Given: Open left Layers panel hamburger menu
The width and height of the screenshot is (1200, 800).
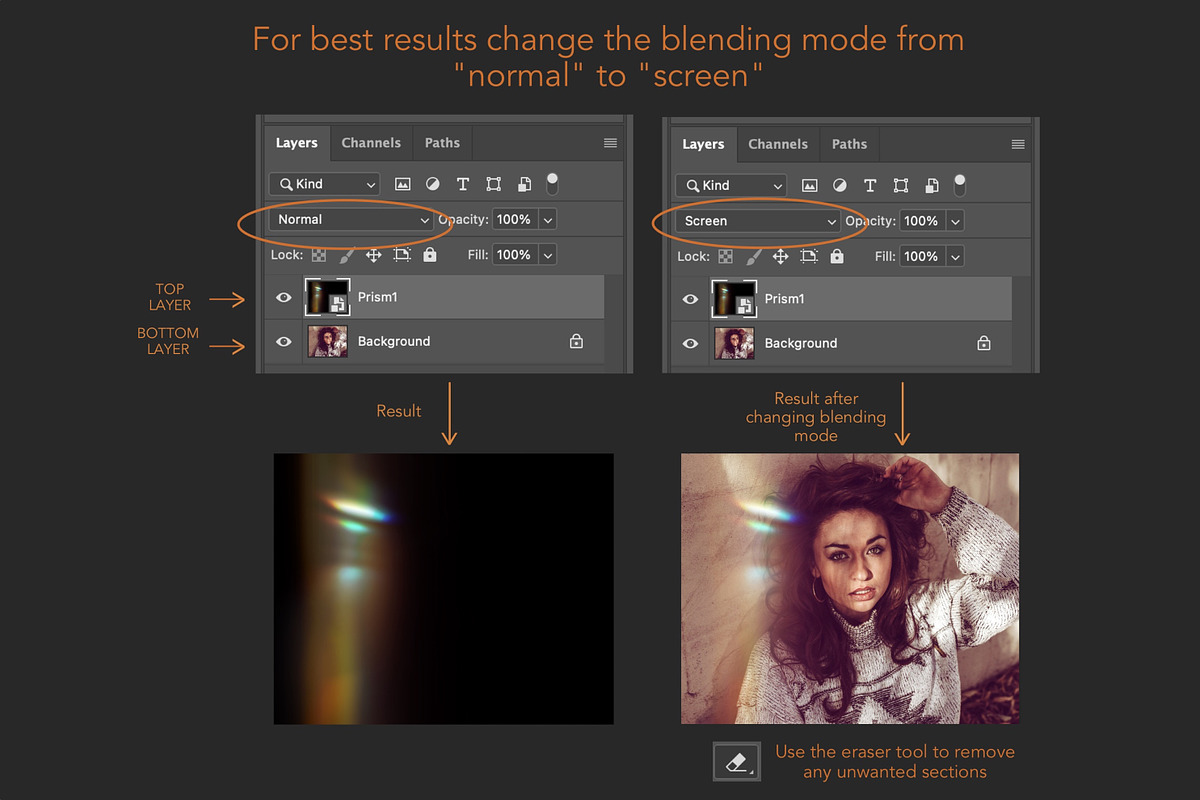Looking at the screenshot, I should (610, 143).
